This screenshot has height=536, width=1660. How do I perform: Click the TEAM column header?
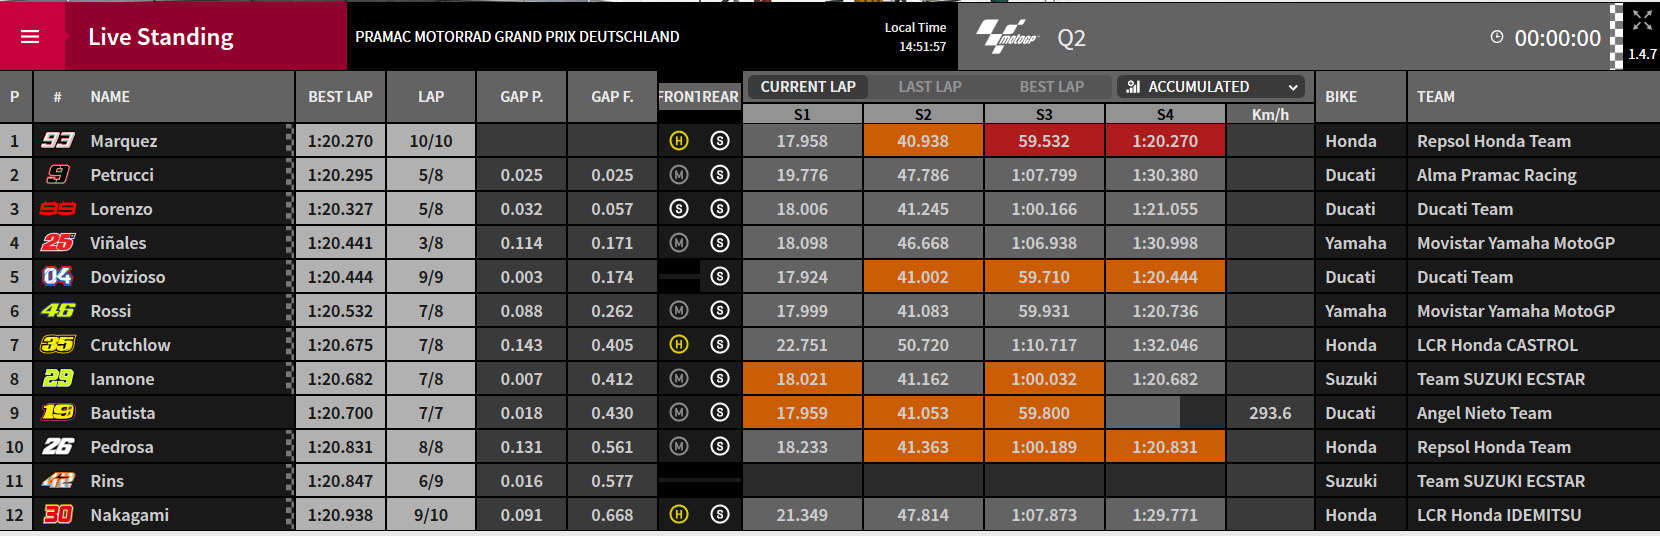click(1436, 97)
